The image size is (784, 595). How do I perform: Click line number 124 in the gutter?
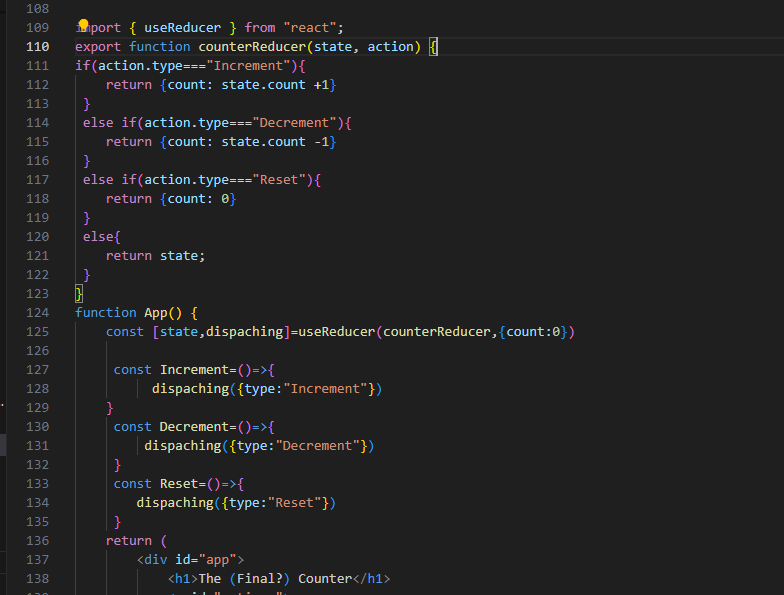[x=38, y=312]
